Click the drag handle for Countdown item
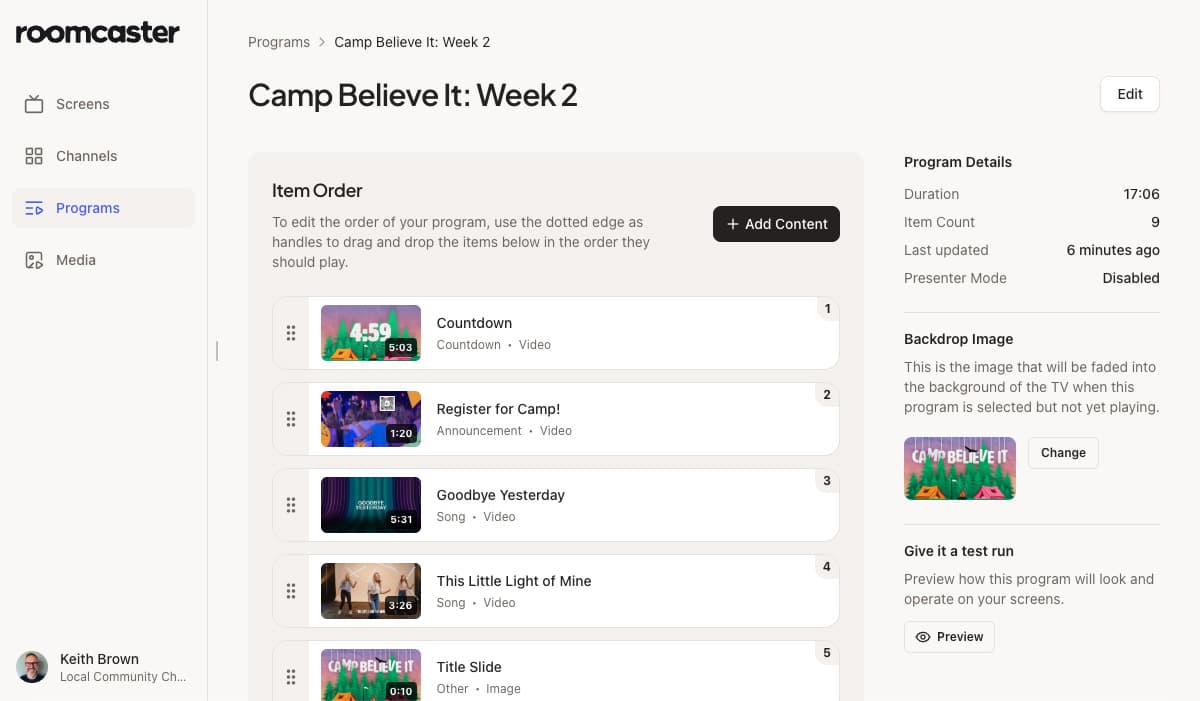Screen dimensions: 1200x701 pyautogui.click(x=290, y=333)
